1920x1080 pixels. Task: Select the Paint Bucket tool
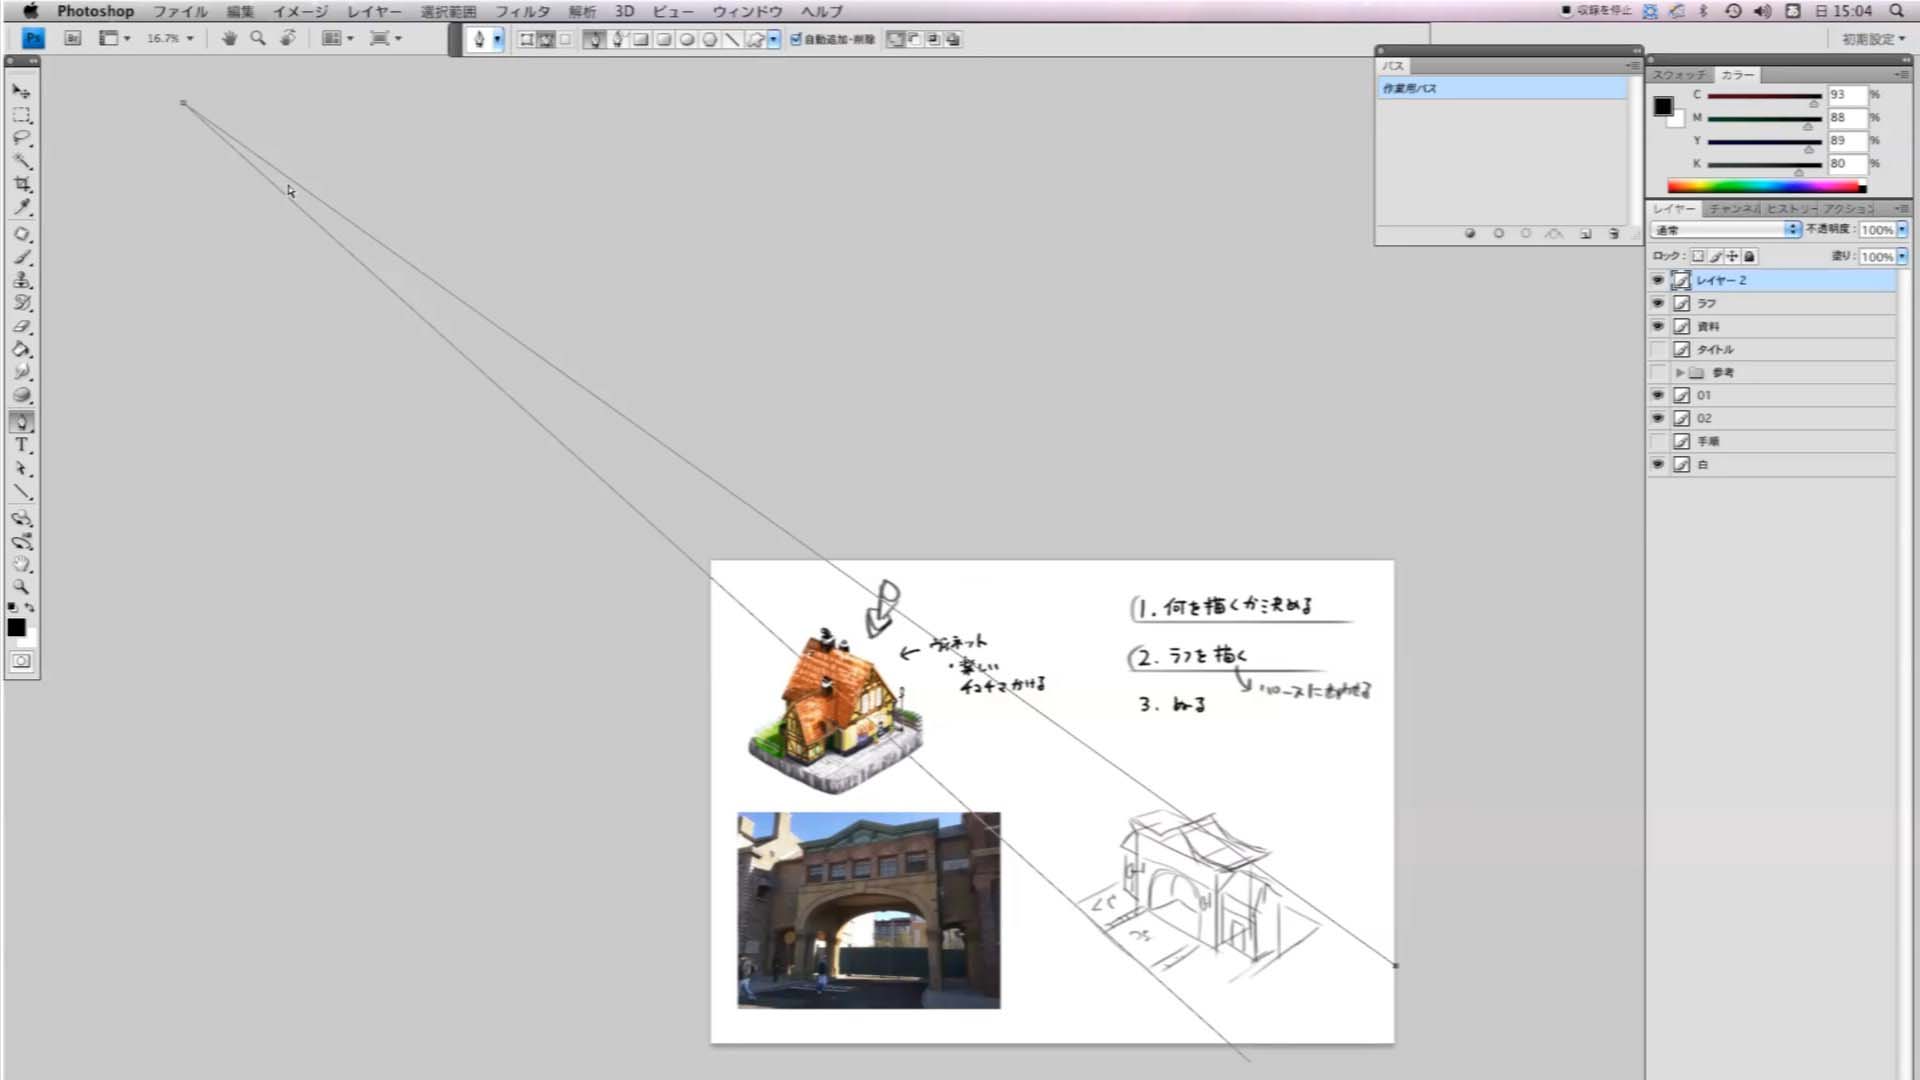point(21,350)
